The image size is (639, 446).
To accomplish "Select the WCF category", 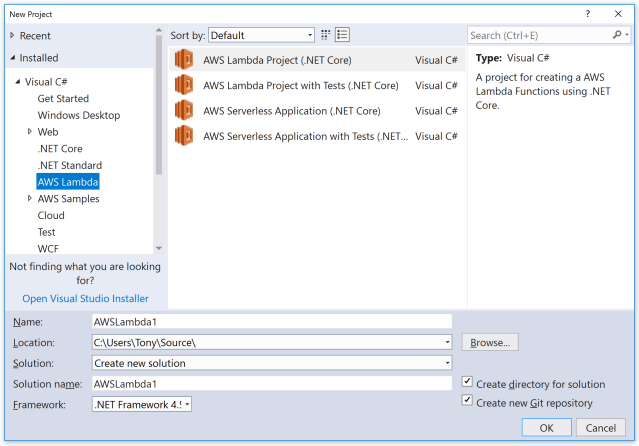I will click(x=48, y=249).
